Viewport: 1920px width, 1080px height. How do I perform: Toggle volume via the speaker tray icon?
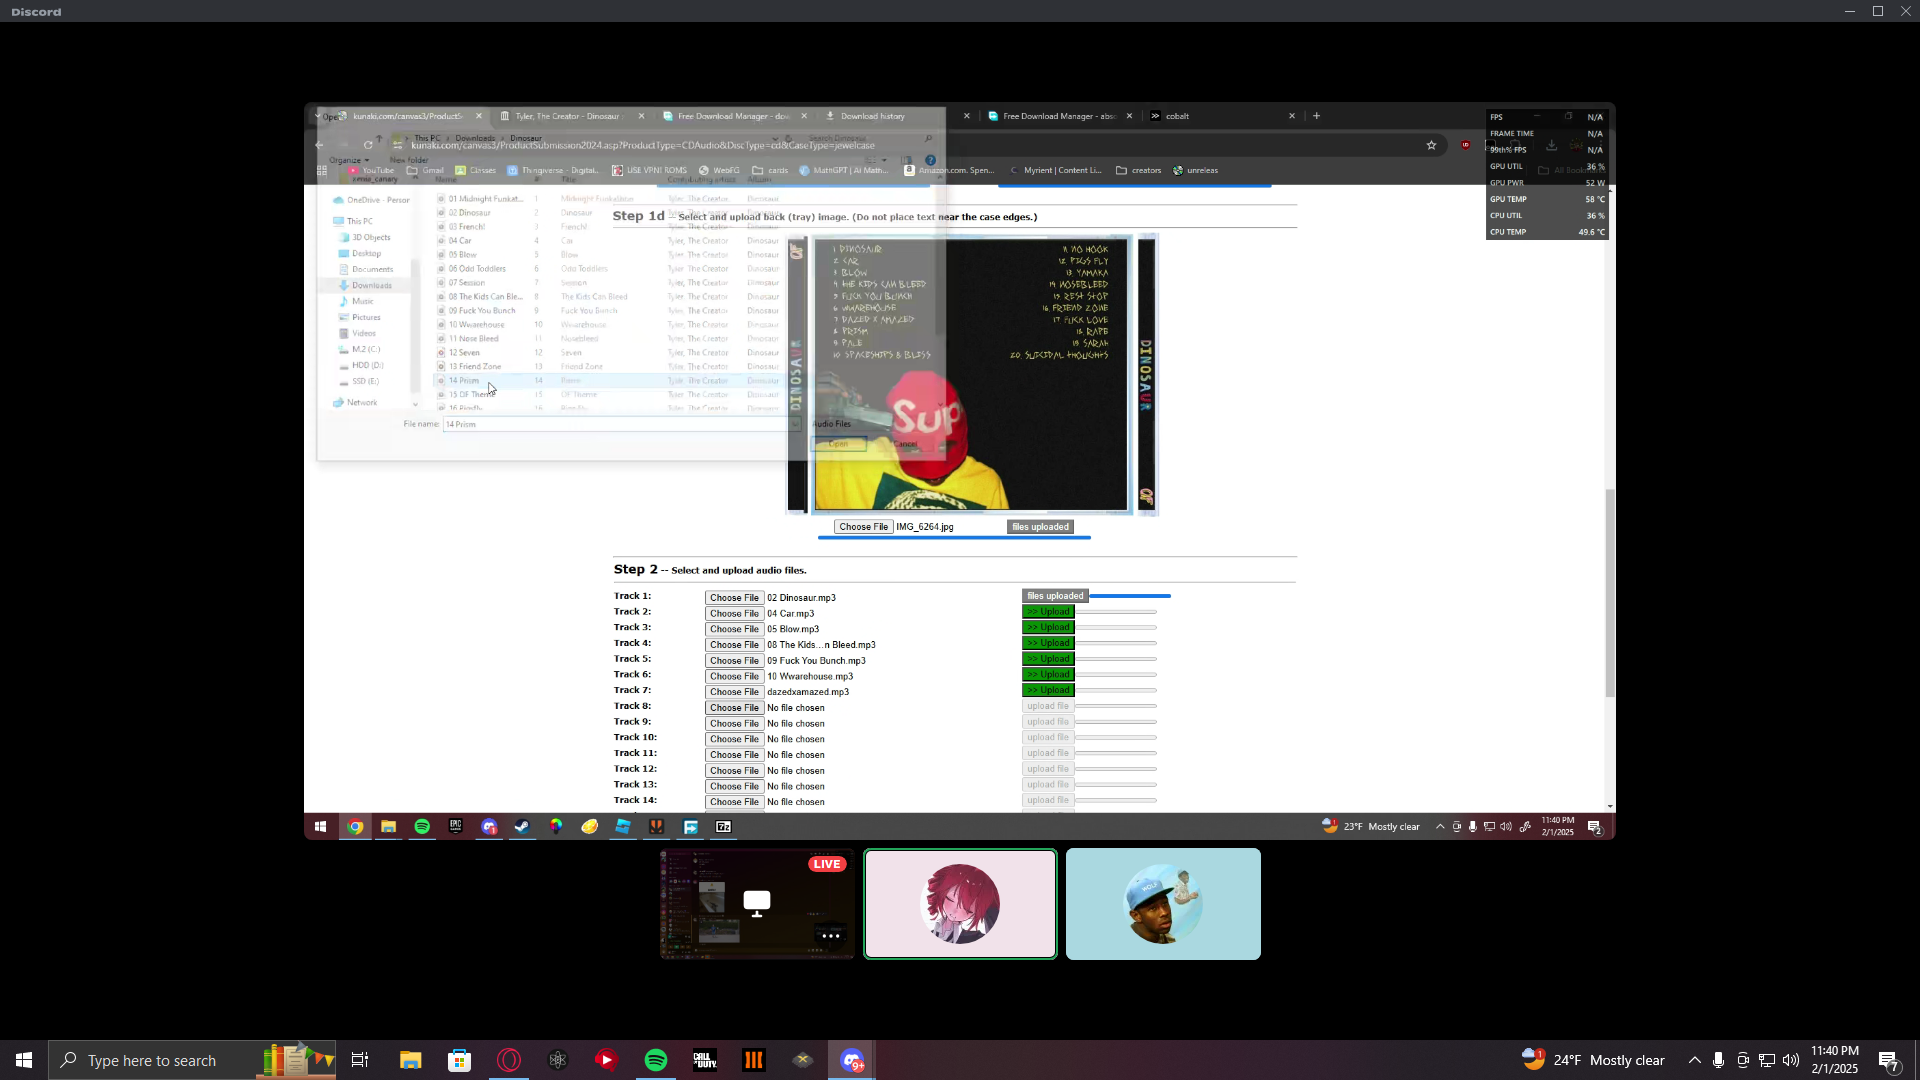tap(1790, 1060)
